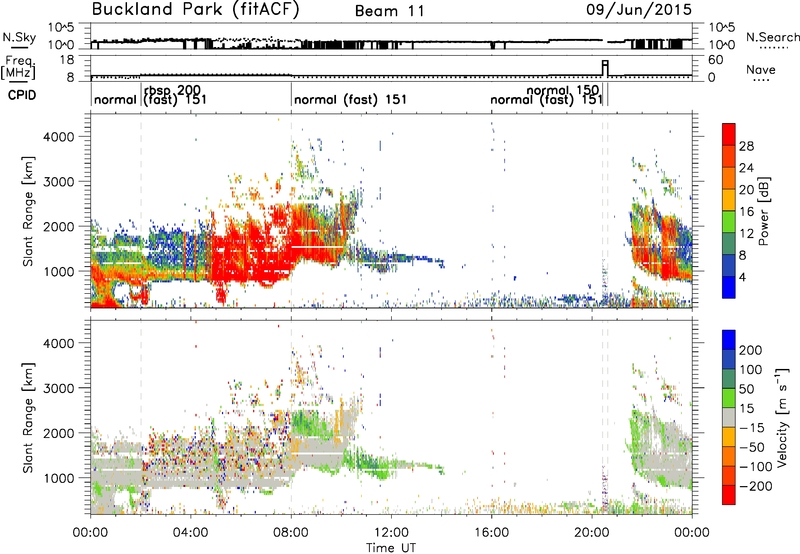Click the 'Beam 11' label
The image size is (800, 554).
tap(390, 11)
